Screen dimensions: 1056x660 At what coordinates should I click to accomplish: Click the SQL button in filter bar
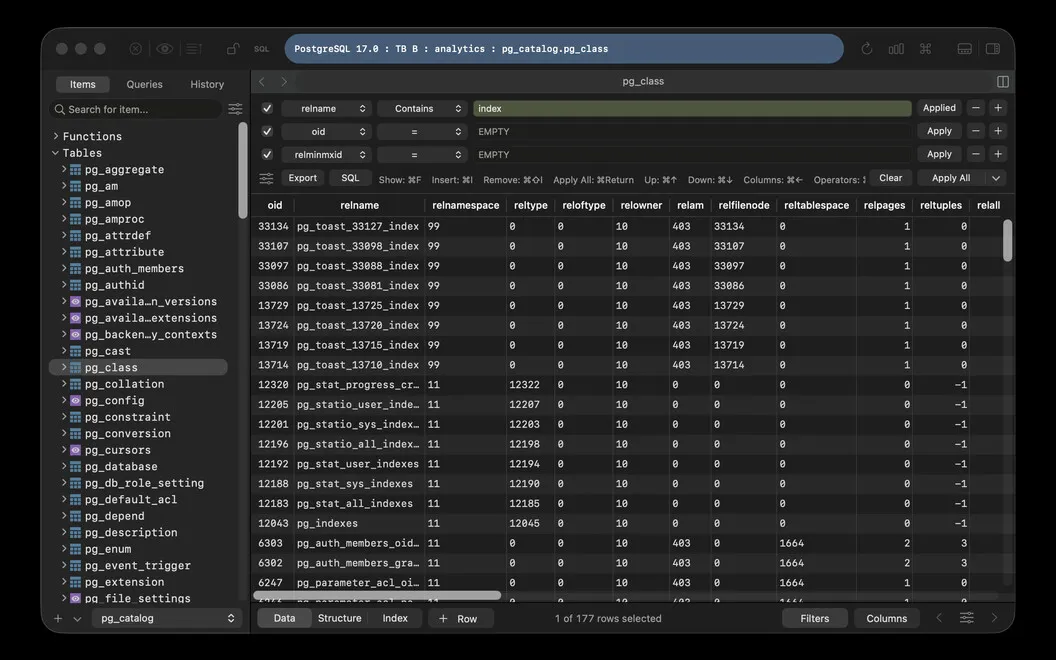pyautogui.click(x=350, y=178)
